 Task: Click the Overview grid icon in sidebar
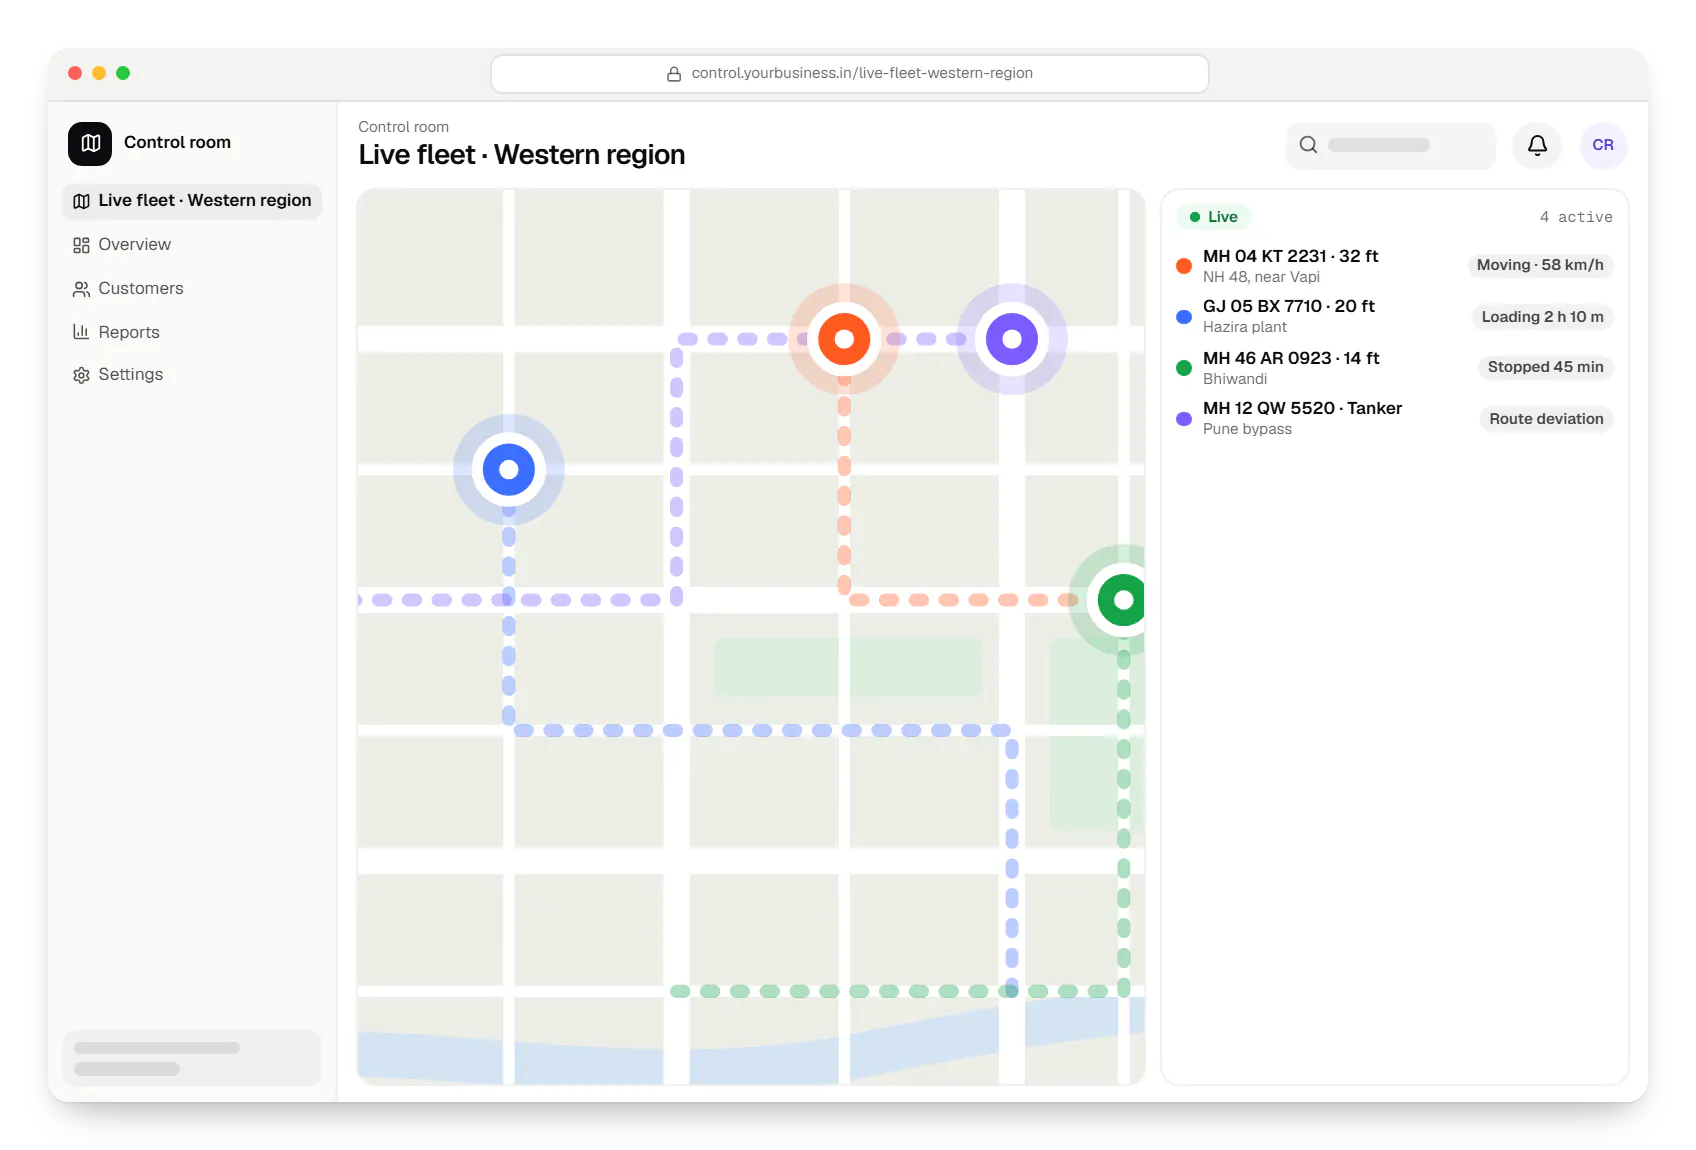click(81, 245)
